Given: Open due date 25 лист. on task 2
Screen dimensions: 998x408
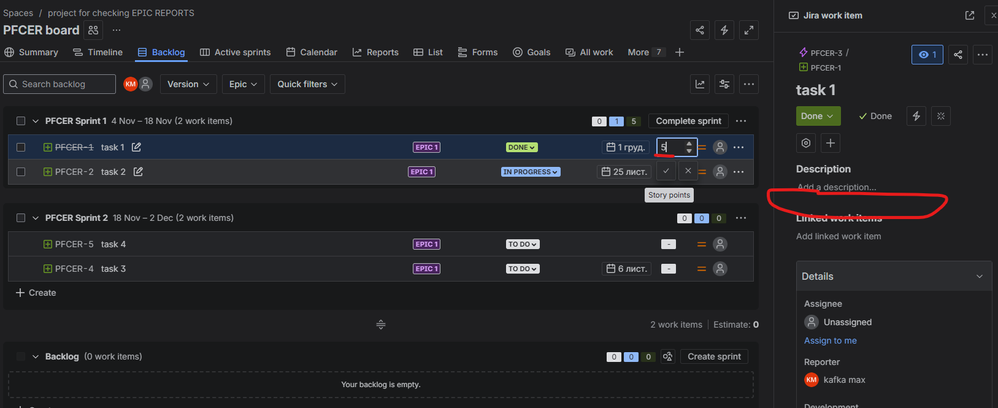Looking at the screenshot, I should [x=624, y=171].
